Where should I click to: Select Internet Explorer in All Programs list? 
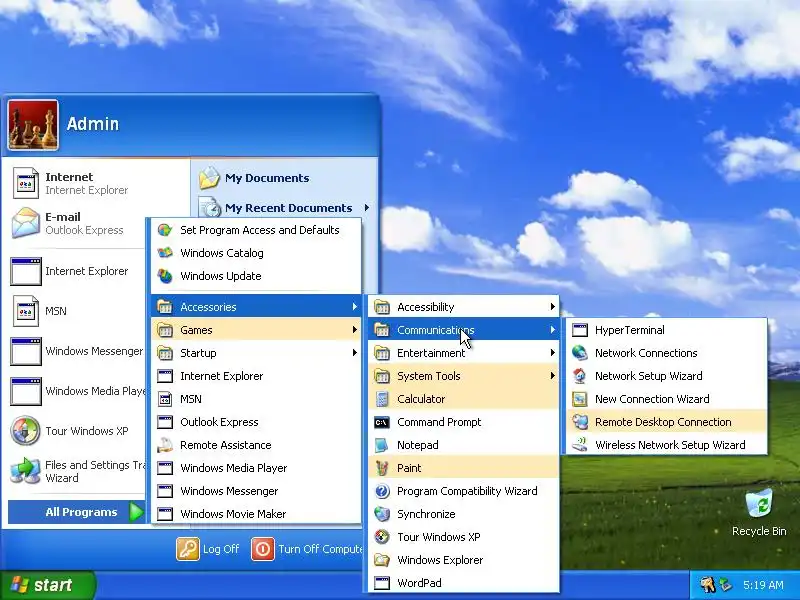[x=256, y=376]
